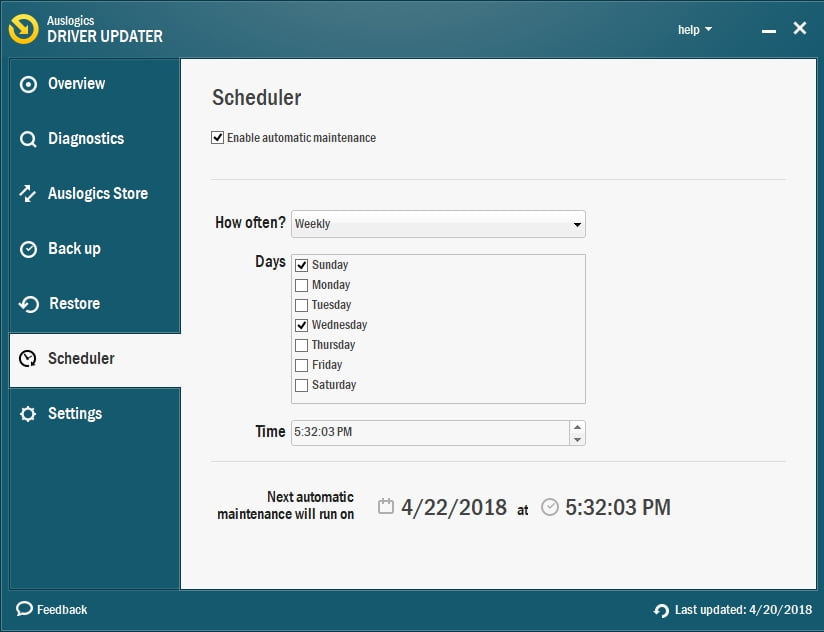This screenshot has width=824, height=632.
Task: Click the Diagnostics magnifier icon
Action: 28,139
